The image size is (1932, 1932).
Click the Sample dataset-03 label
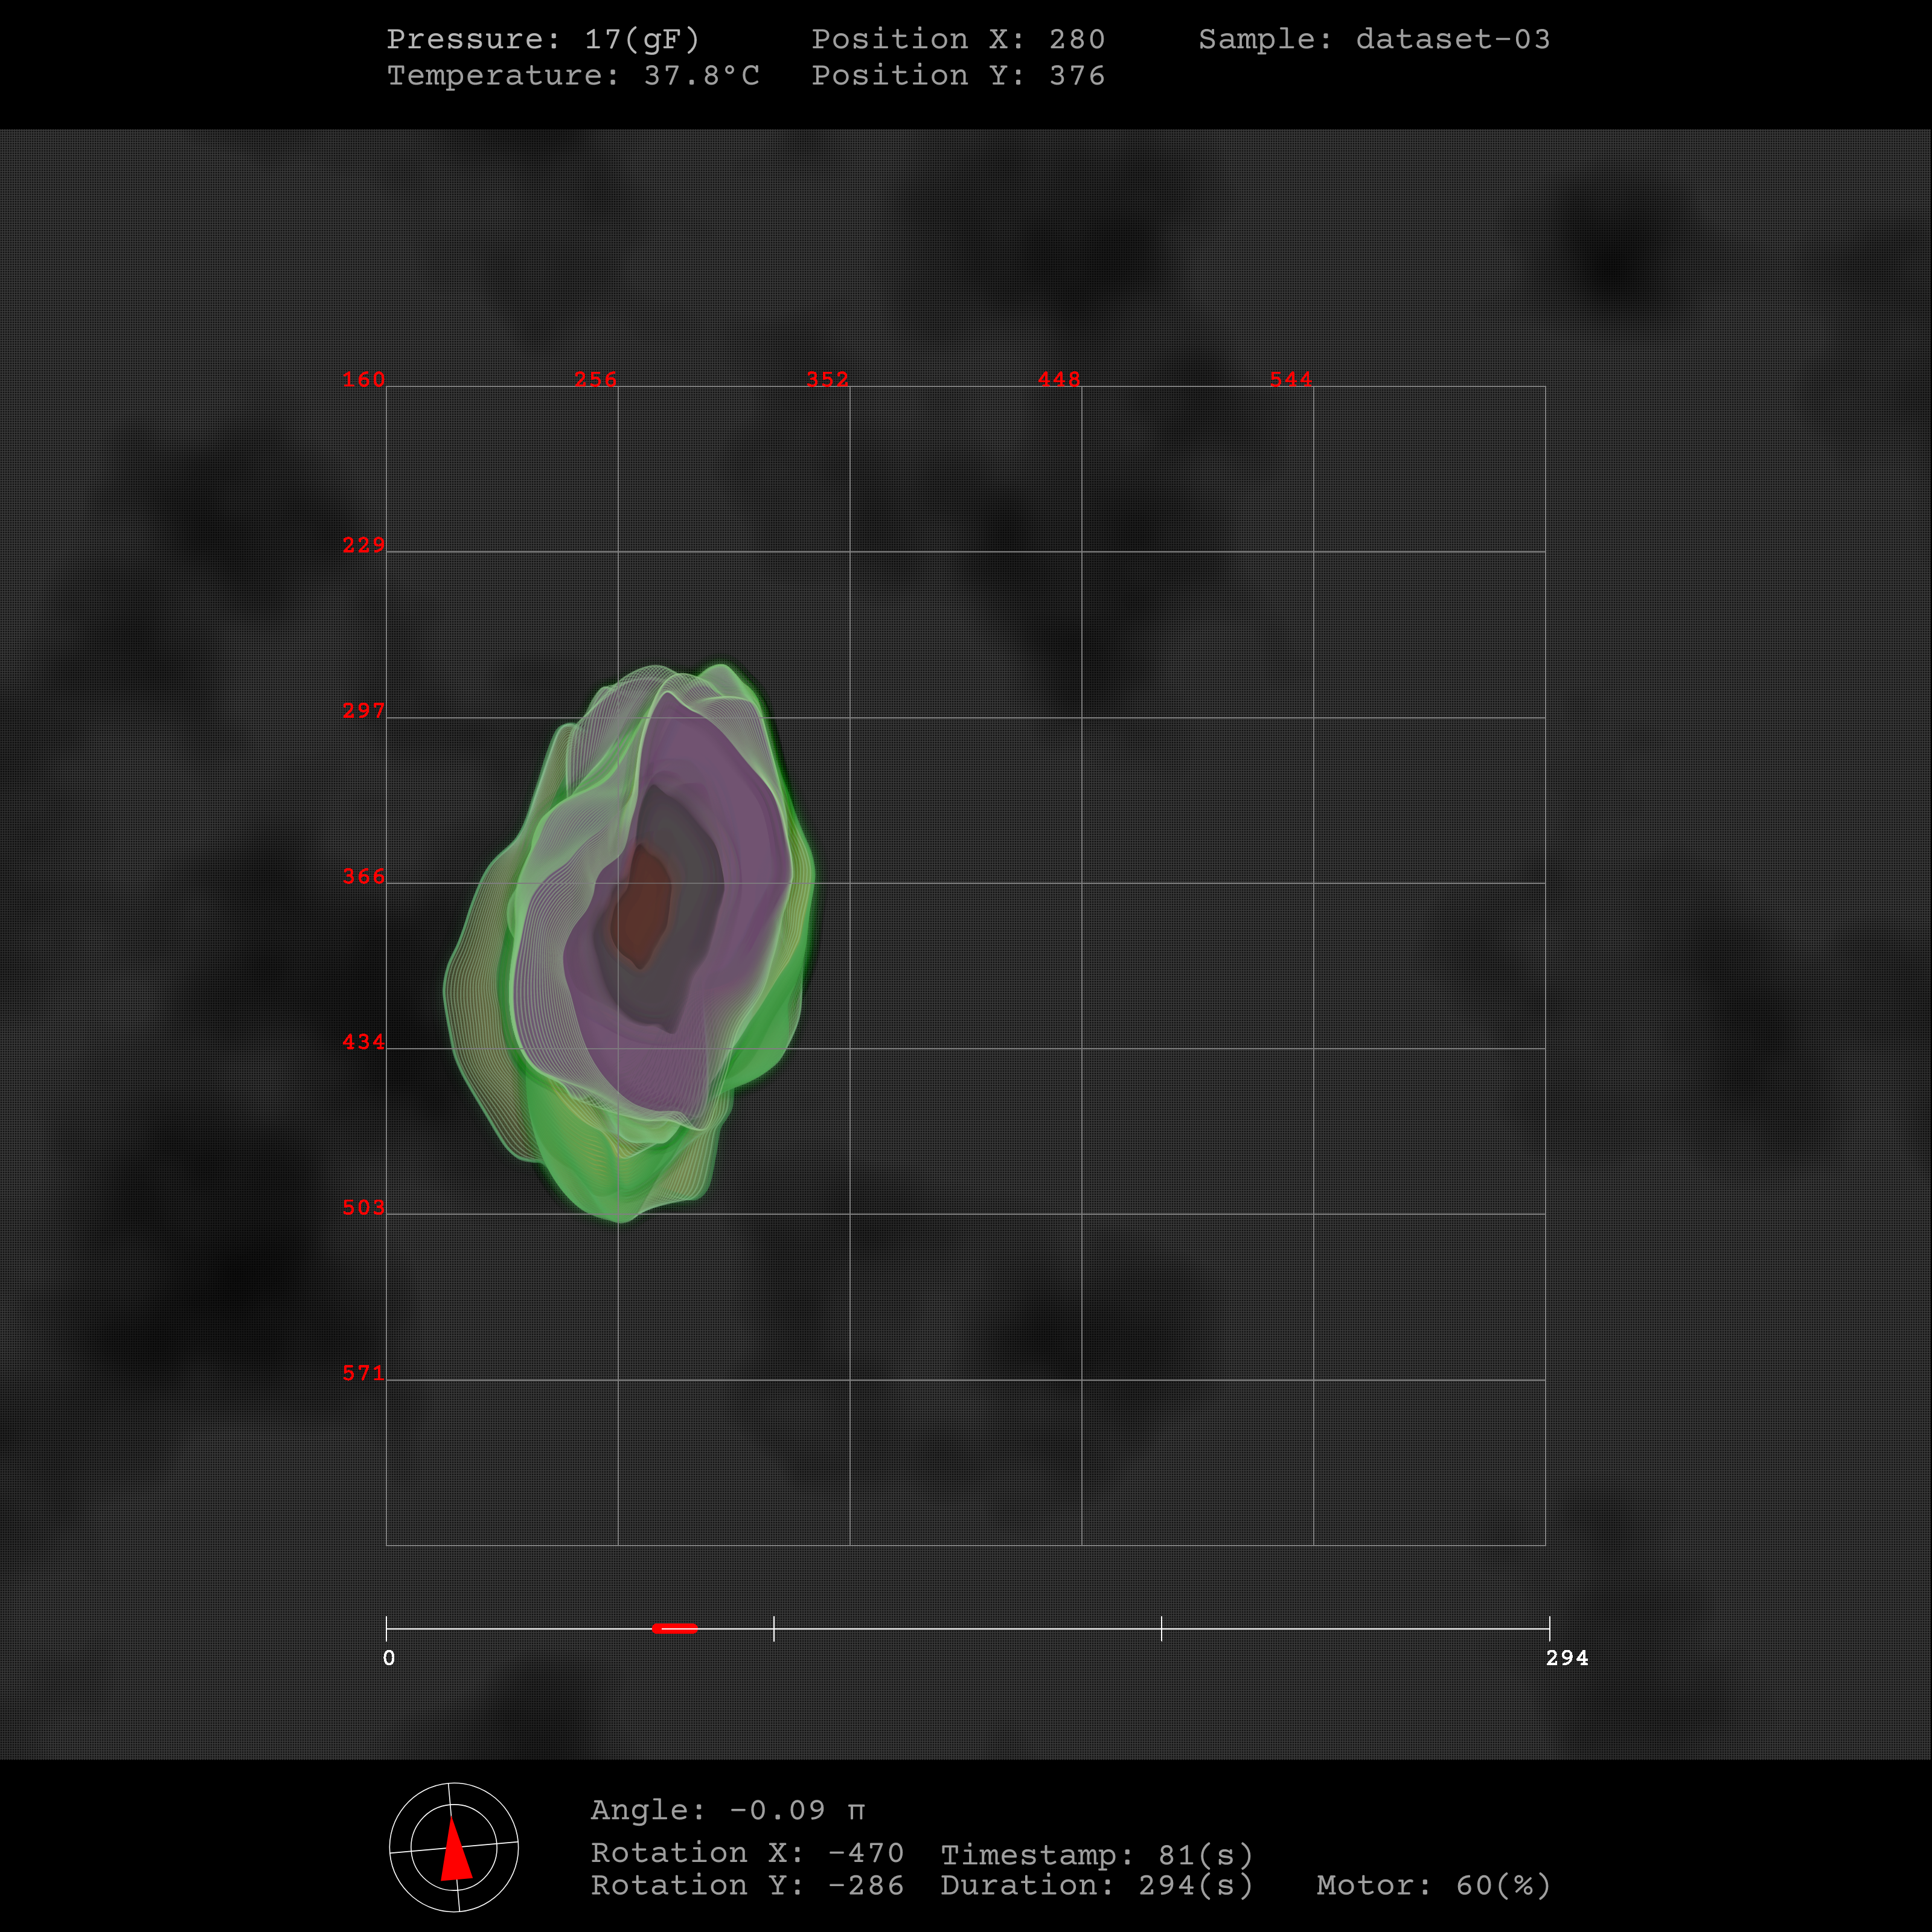(1374, 39)
